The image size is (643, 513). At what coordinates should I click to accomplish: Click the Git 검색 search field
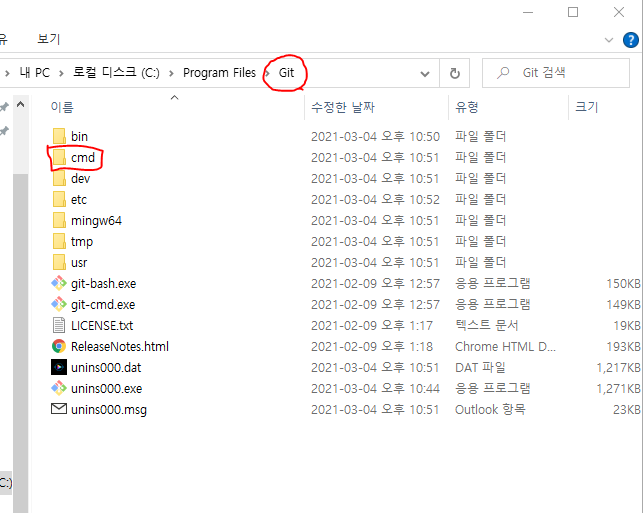[x=556, y=73]
